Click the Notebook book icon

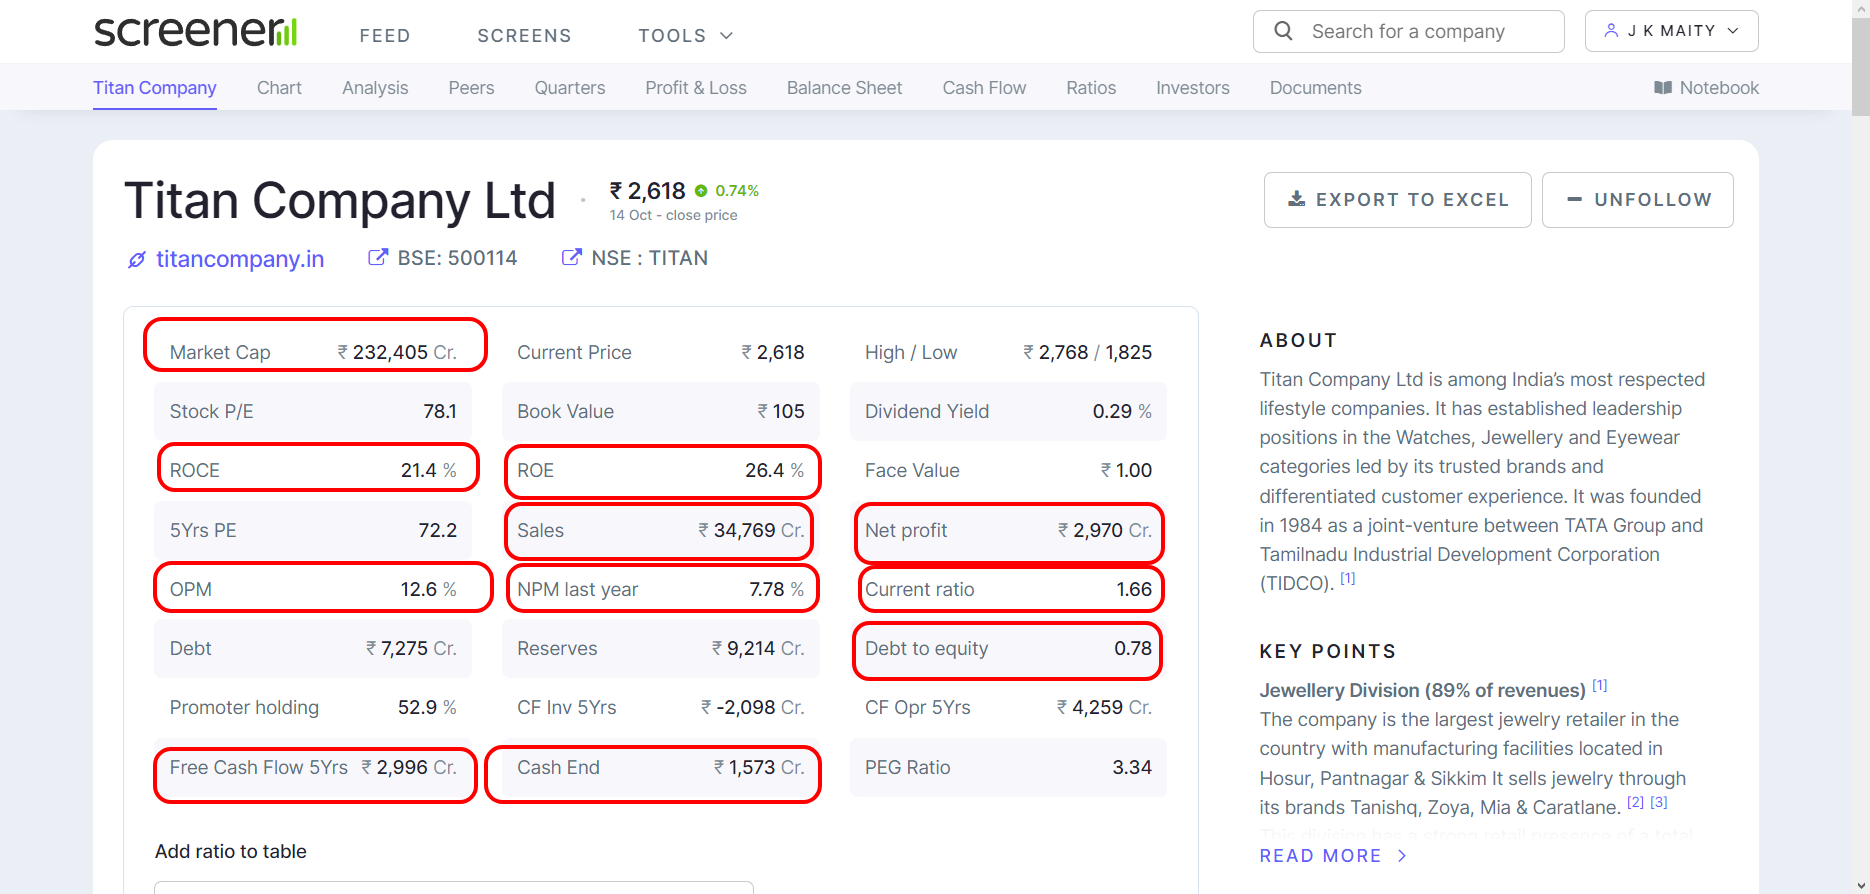point(1663,88)
